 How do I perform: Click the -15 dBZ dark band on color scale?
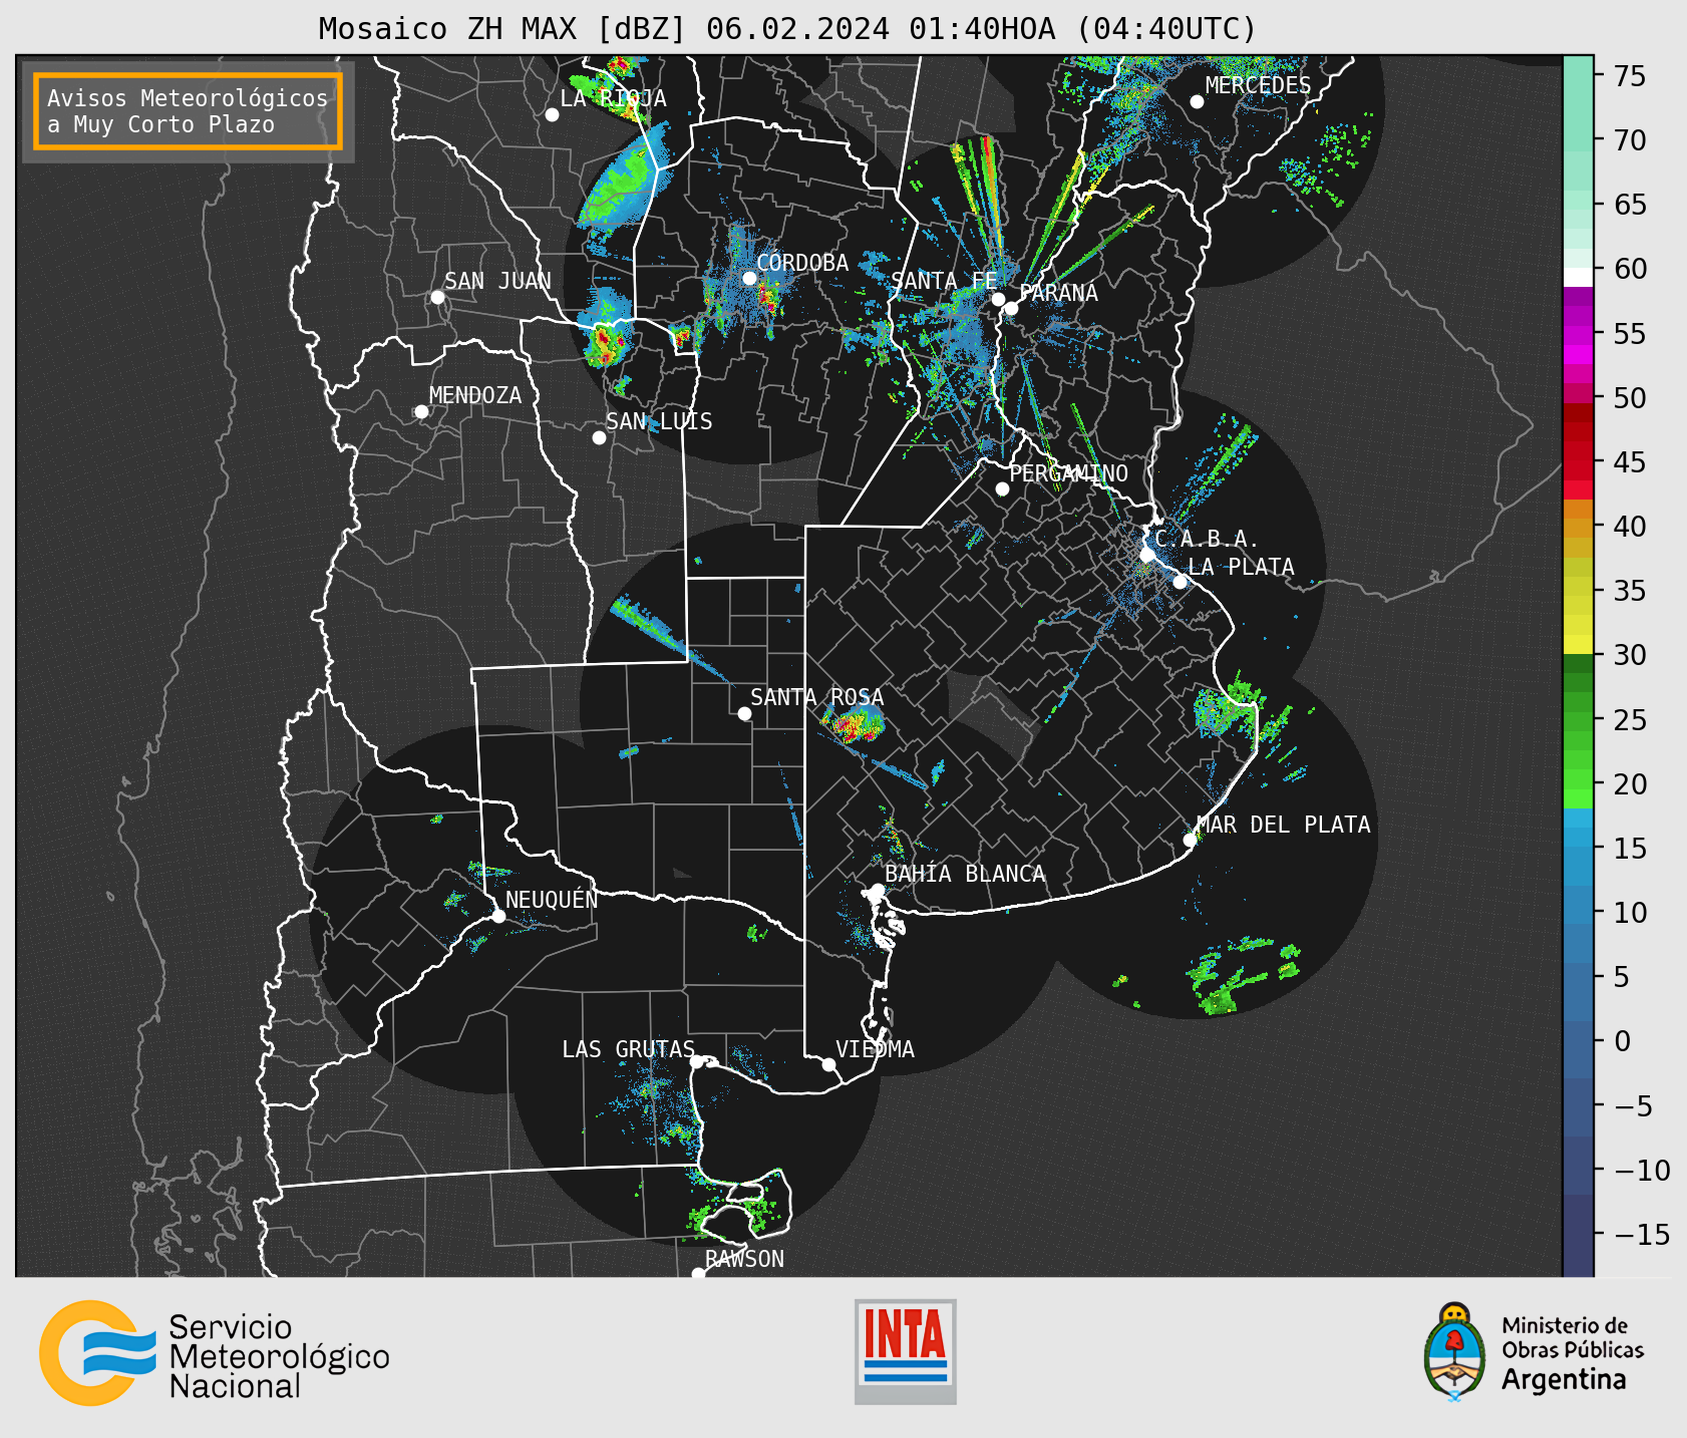[1578, 1234]
